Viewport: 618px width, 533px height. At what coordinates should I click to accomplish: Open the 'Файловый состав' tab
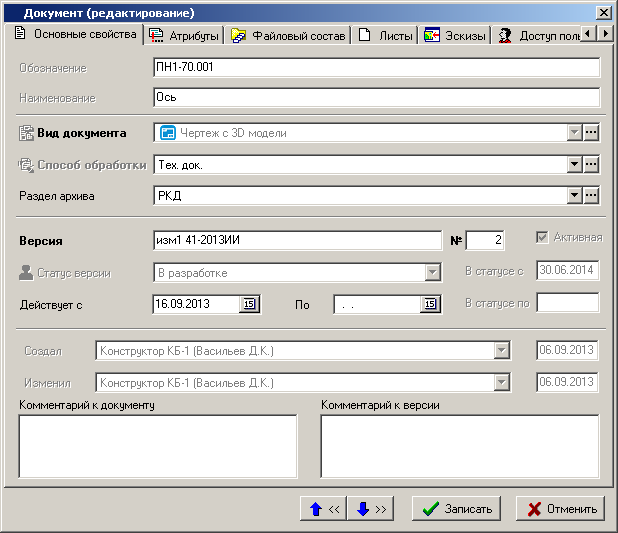288,36
